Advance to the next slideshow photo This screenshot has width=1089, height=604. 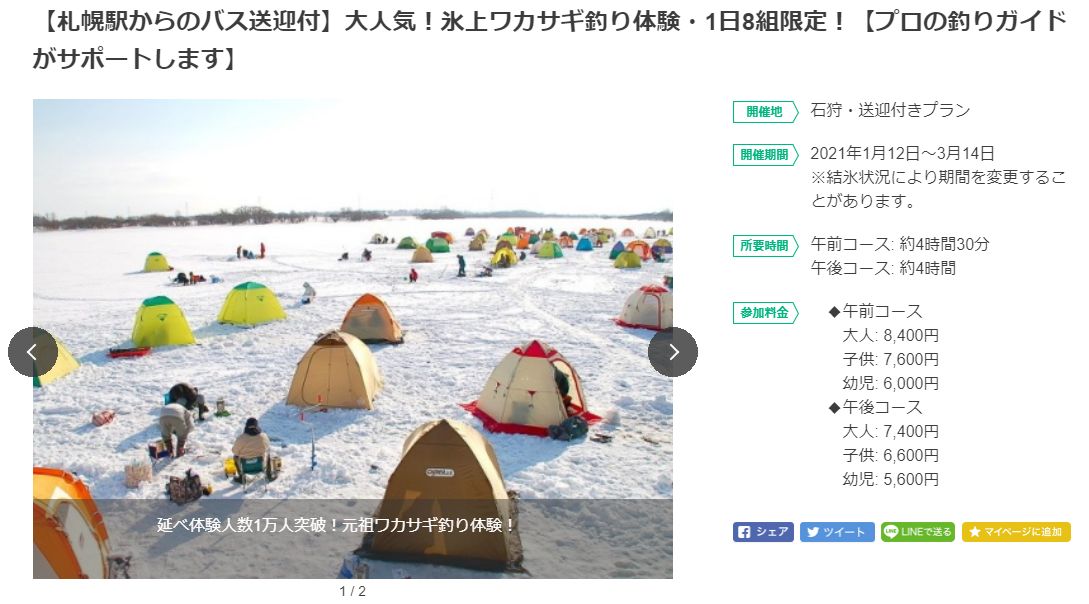[673, 352]
